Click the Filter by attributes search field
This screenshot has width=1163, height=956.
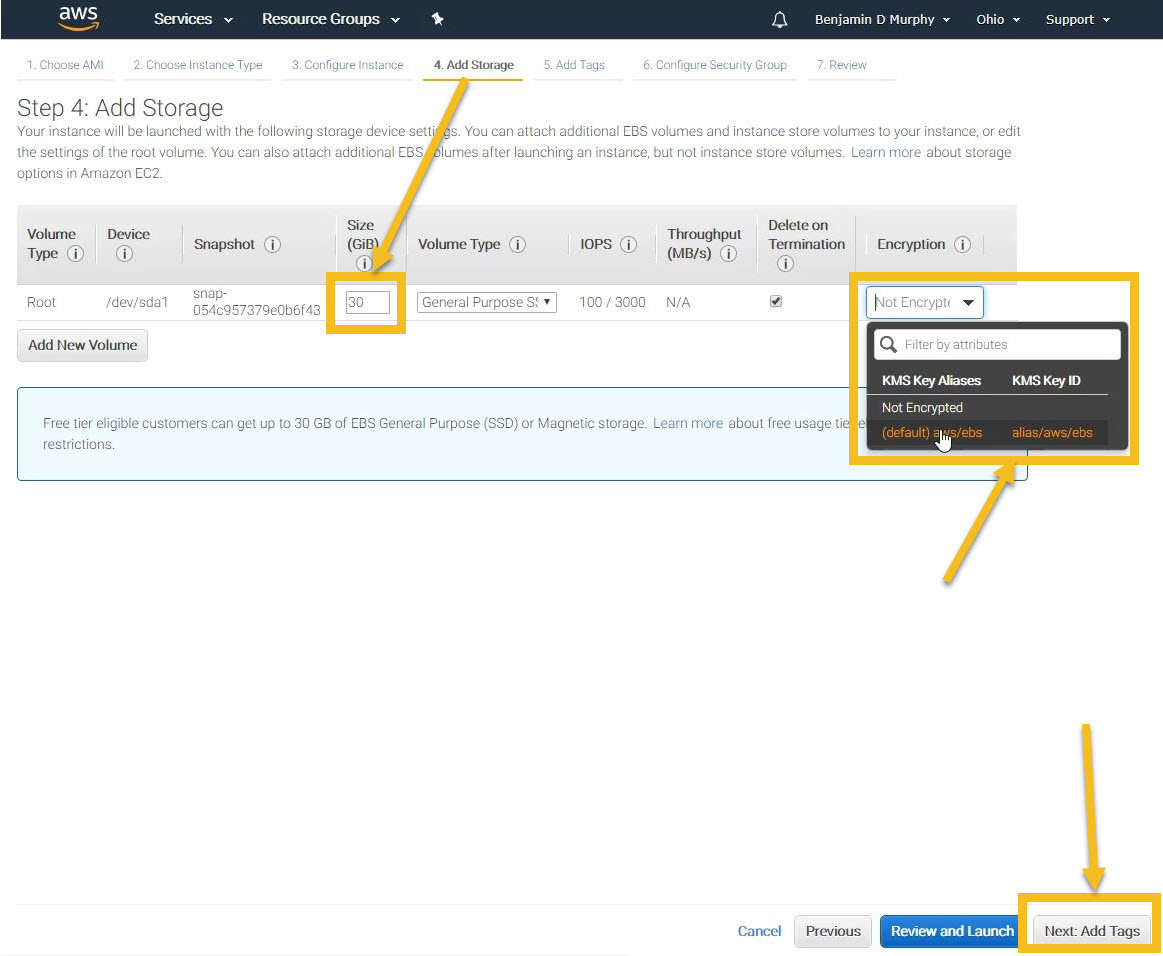(x=998, y=344)
